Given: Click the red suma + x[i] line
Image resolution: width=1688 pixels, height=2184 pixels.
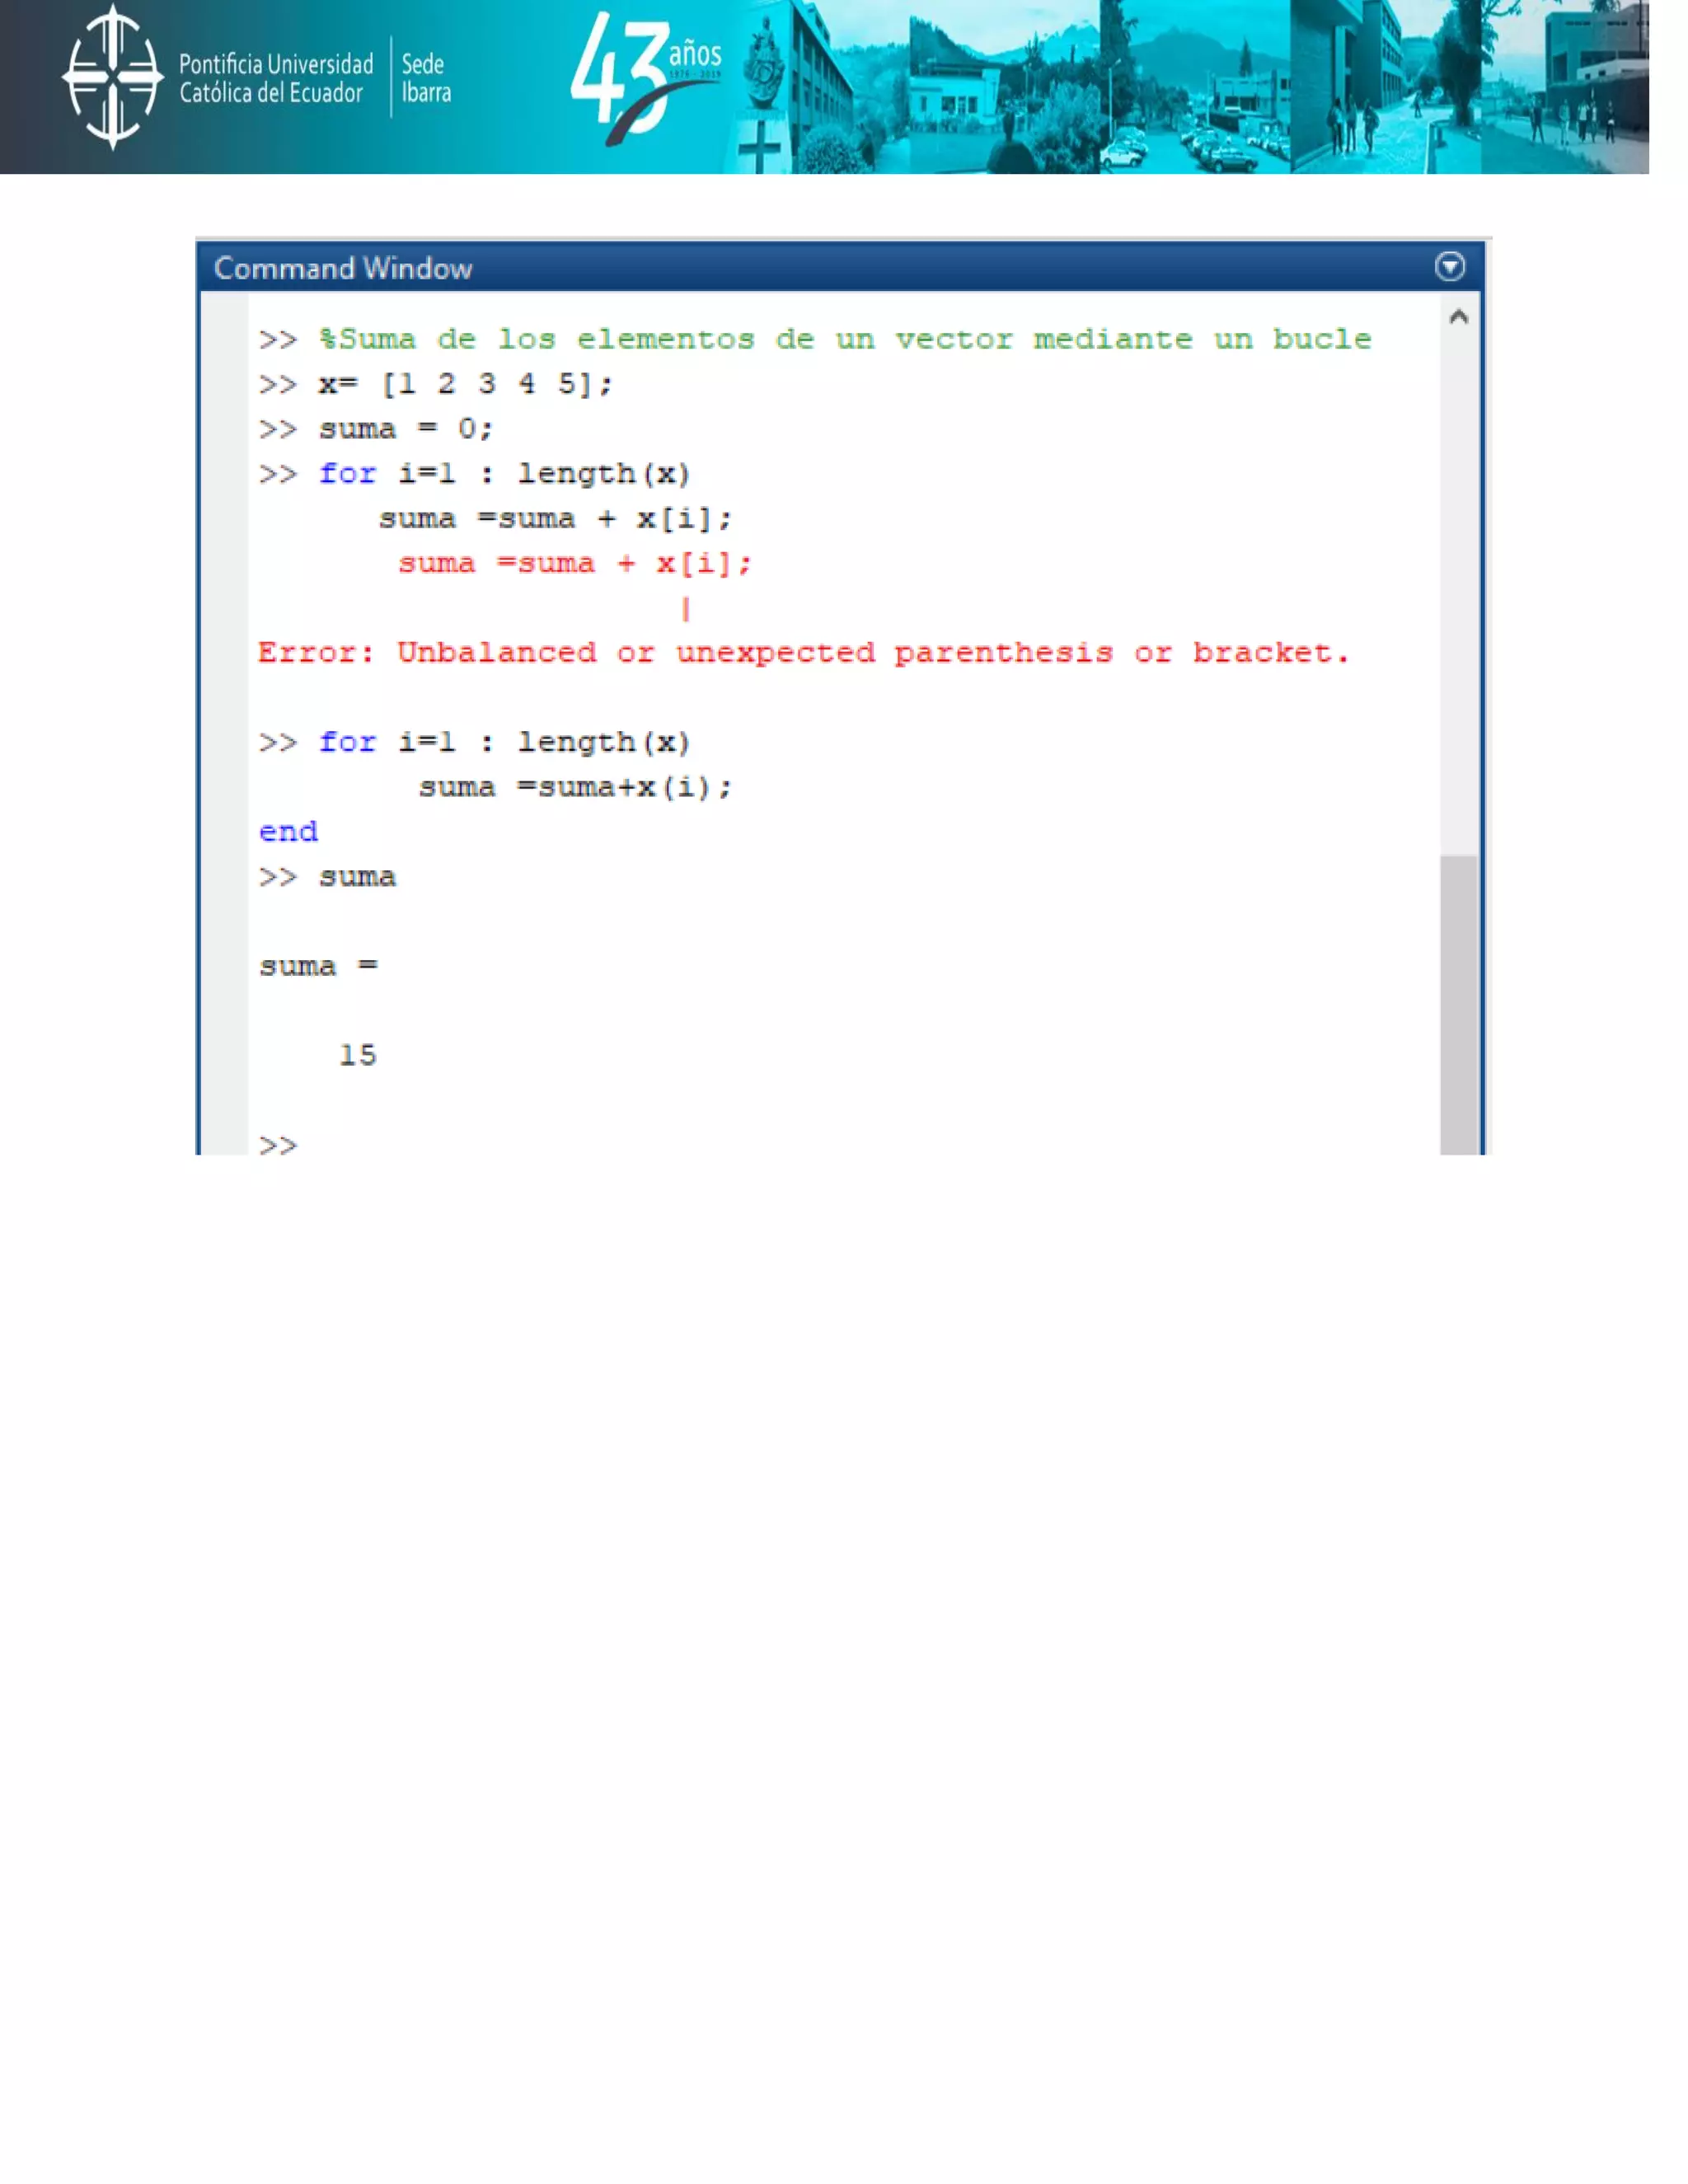Looking at the screenshot, I should [x=574, y=563].
